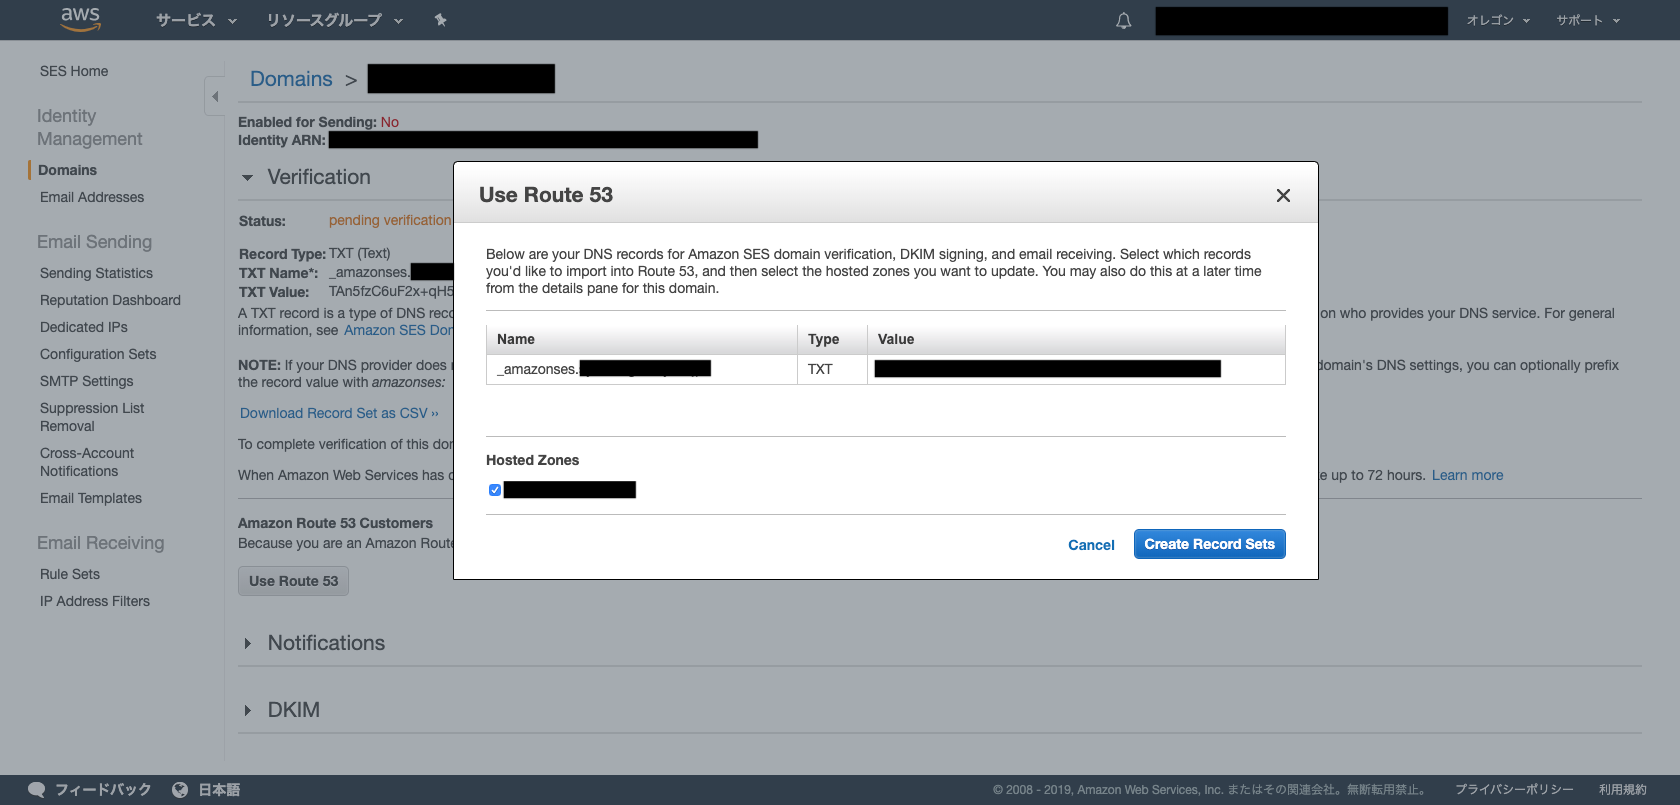Open Email Addresses in sidebar
This screenshot has height=805, width=1680.
point(92,197)
